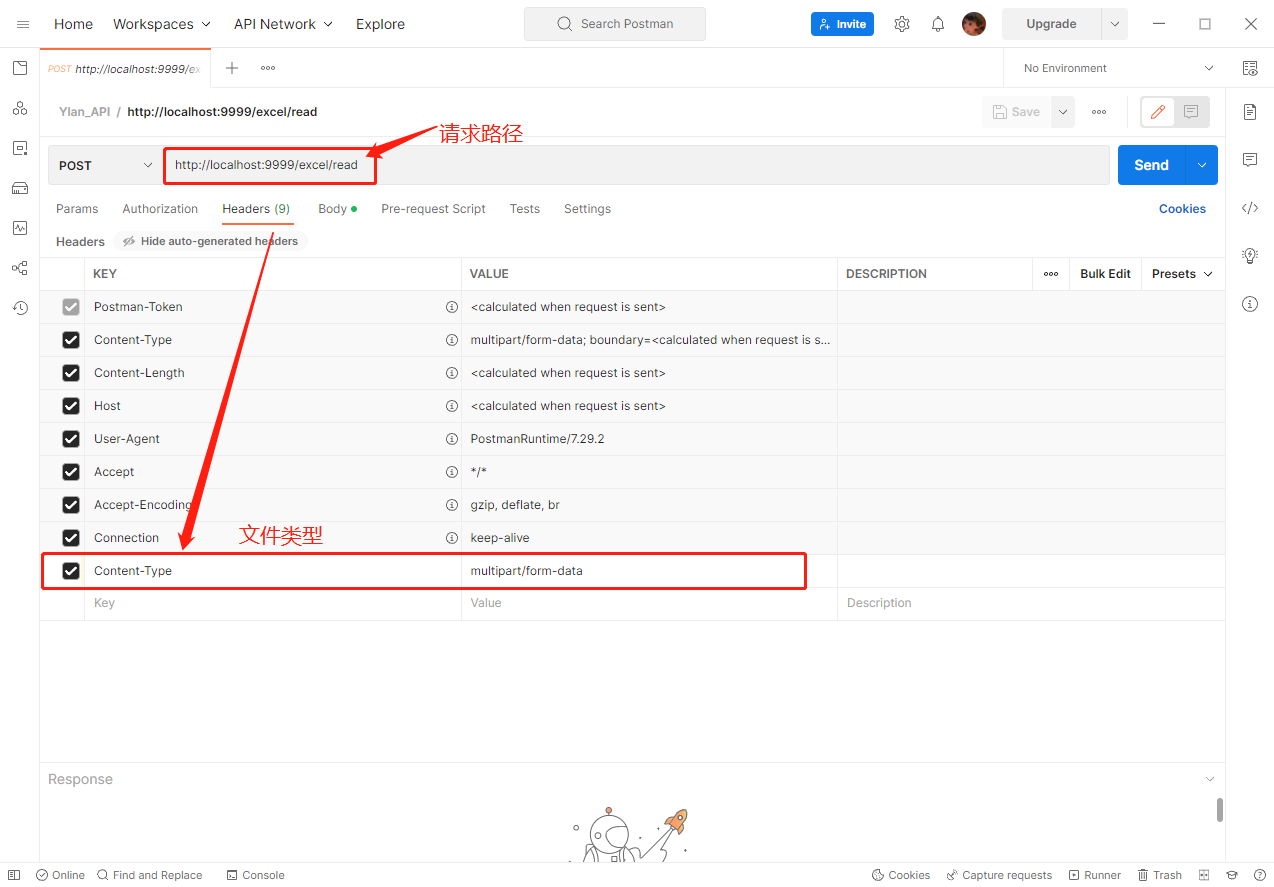Switch to the Body tab
1274x887 pixels.
click(x=333, y=209)
